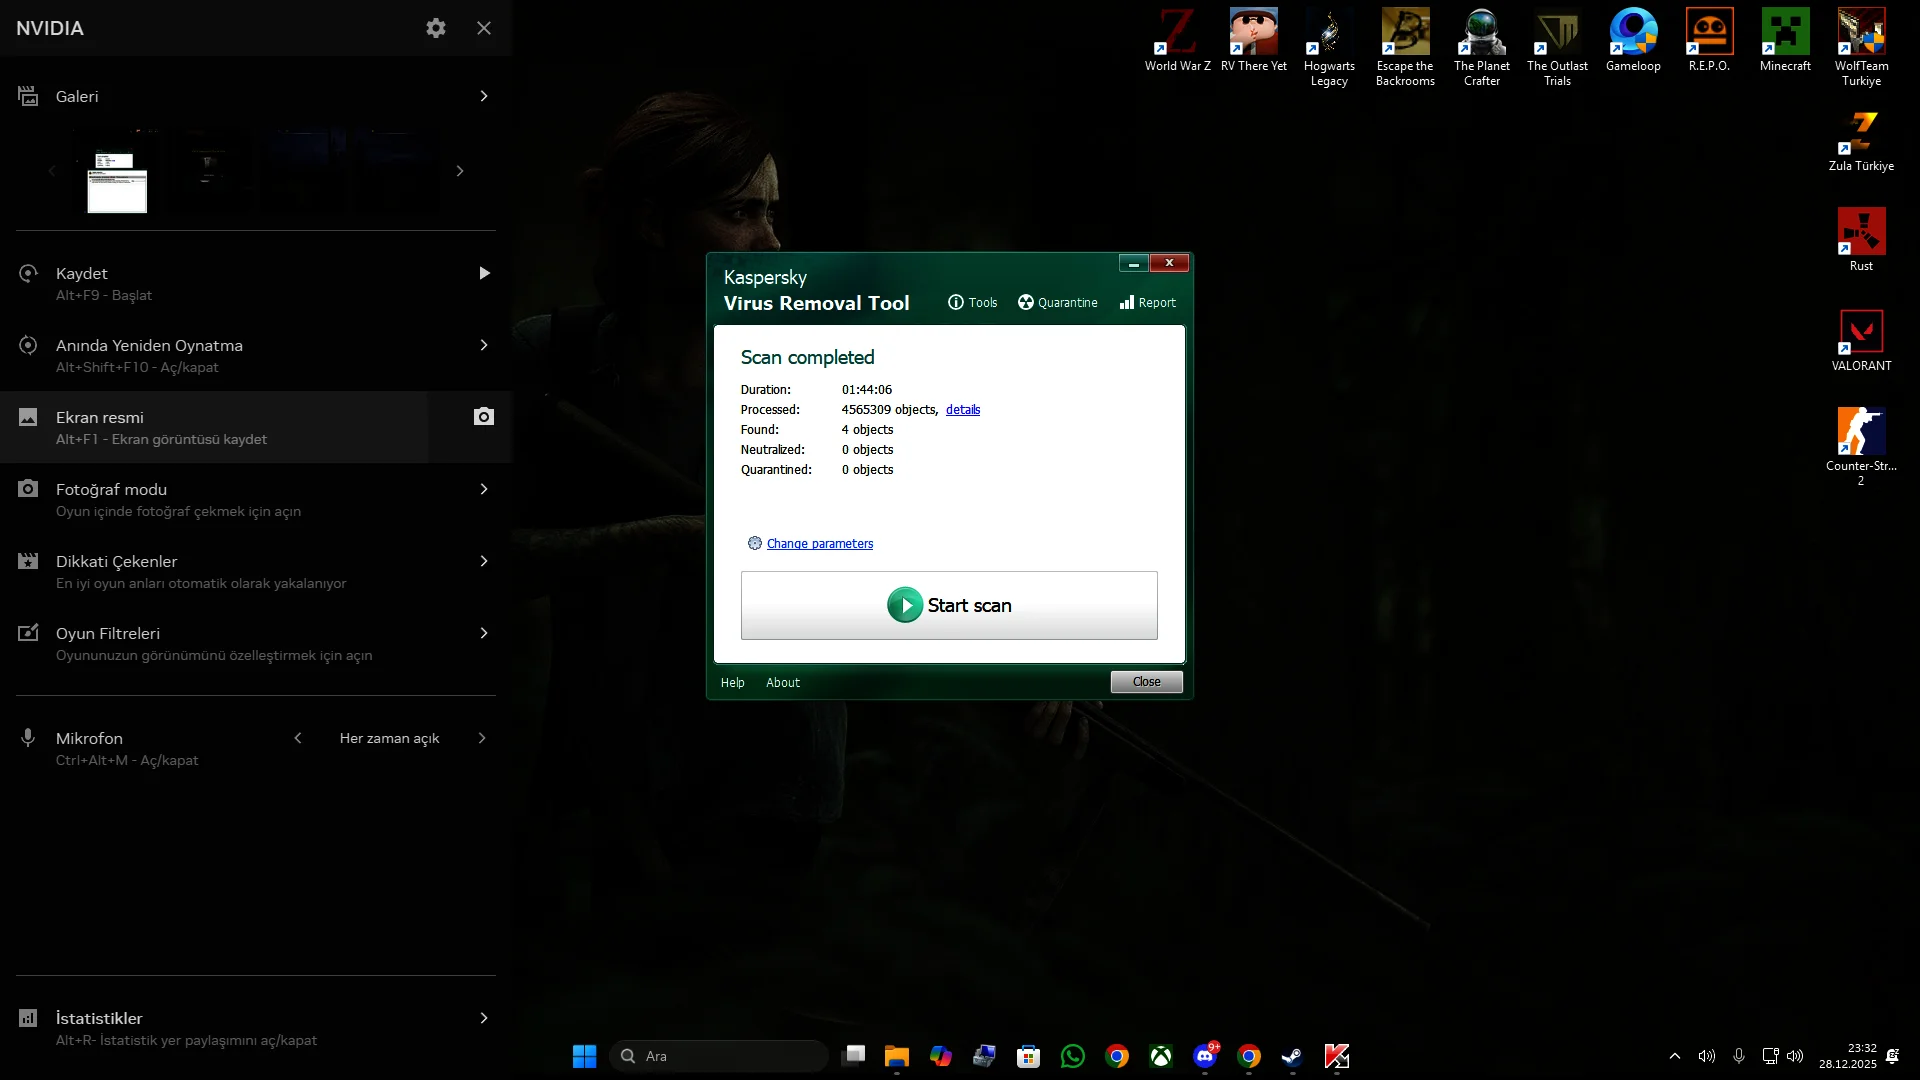Open Steam from the taskbar

[x=1292, y=1056]
